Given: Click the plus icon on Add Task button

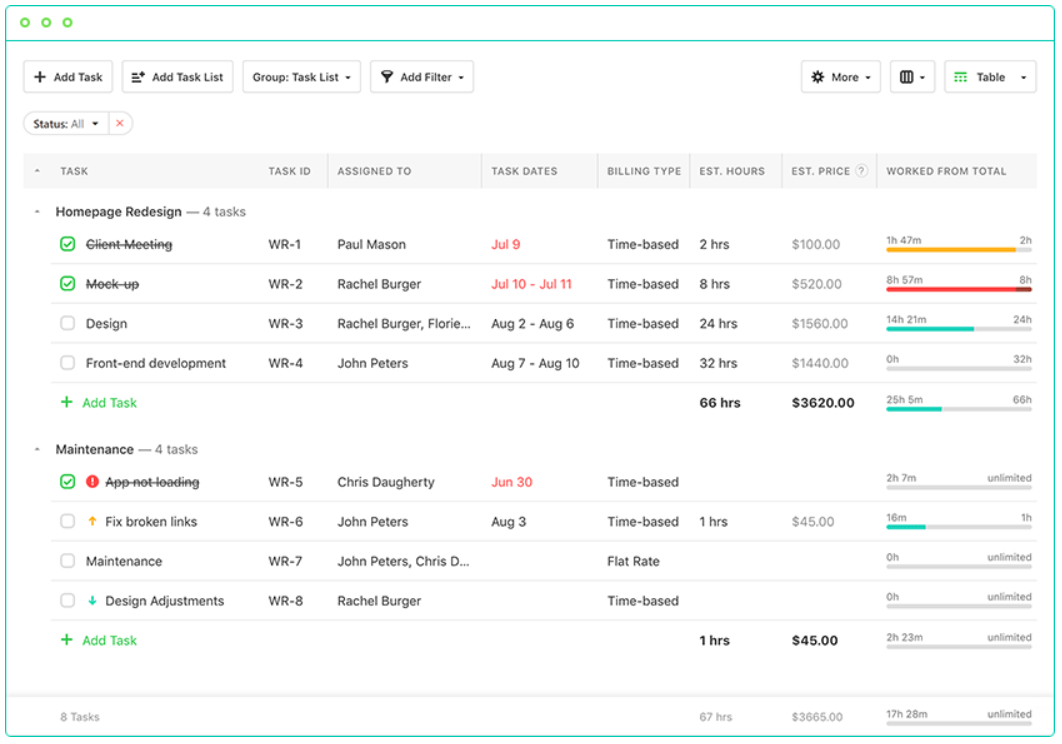Looking at the screenshot, I should point(40,77).
